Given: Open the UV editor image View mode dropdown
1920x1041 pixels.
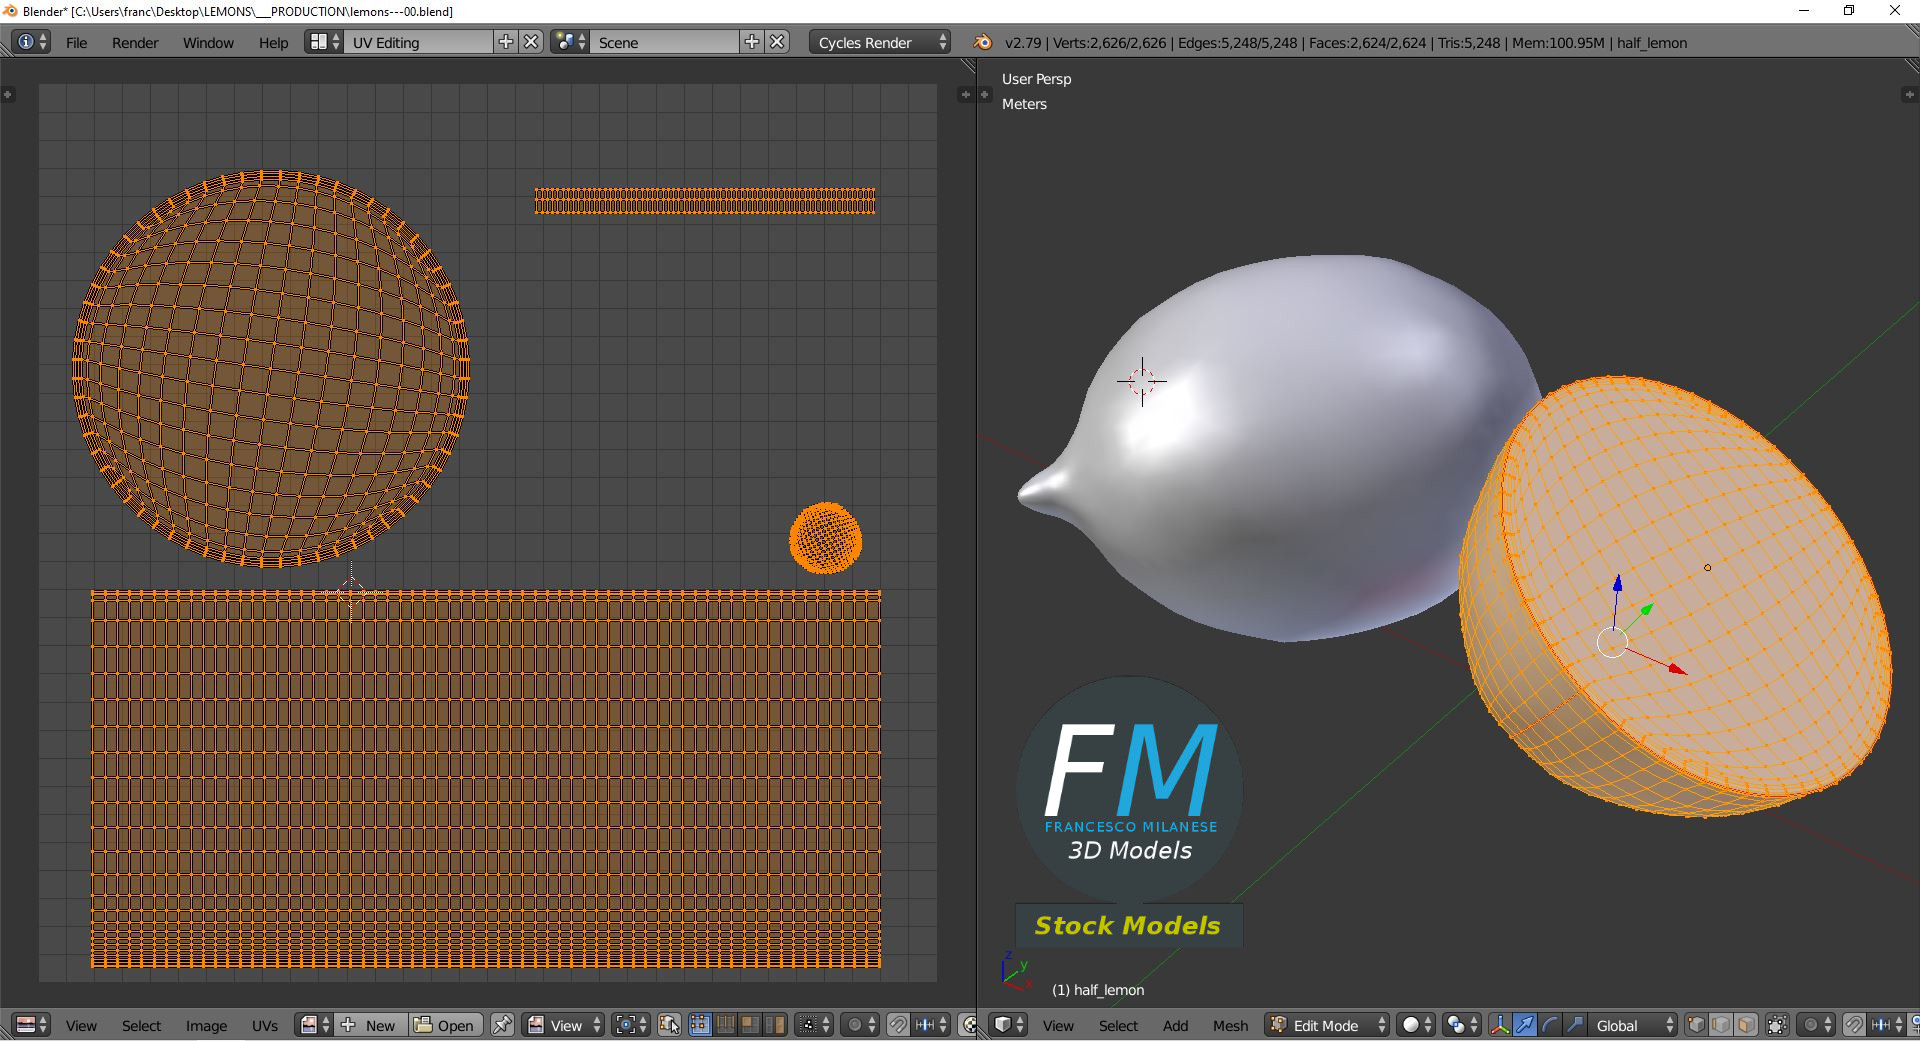Looking at the screenshot, I should pyautogui.click(x=565, y=1025).
